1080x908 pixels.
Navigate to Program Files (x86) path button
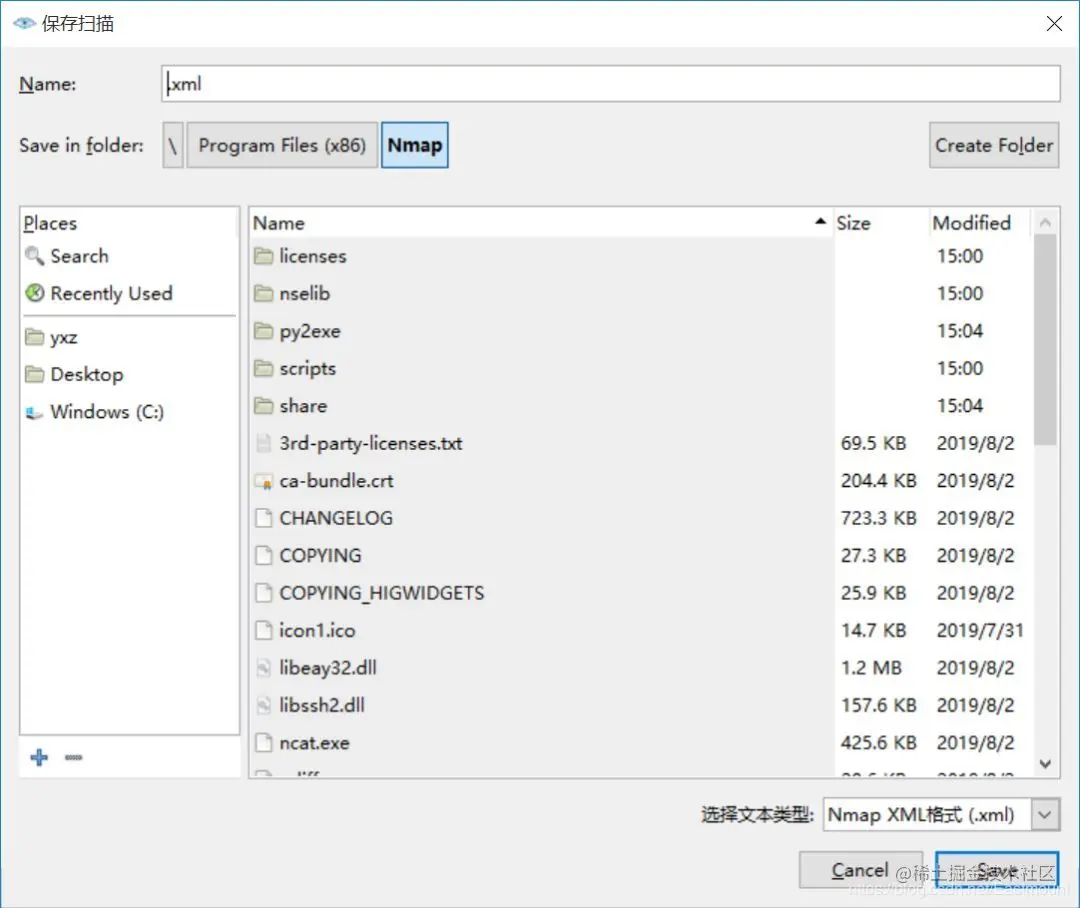[x=282, y=145]
